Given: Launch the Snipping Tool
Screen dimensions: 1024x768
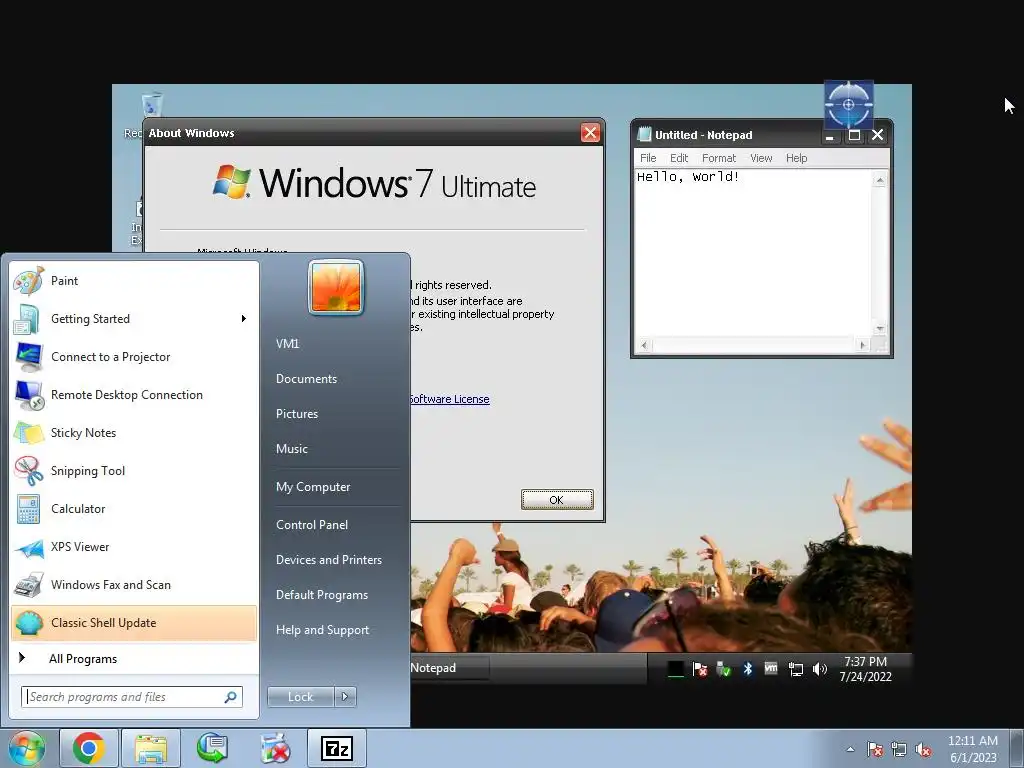Looking at the screenshot, I should (134, 471).
